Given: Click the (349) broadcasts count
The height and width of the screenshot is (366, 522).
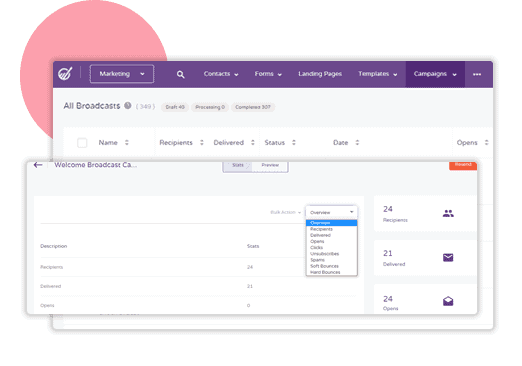Looking at the screenshot, I should coord(145,106).
